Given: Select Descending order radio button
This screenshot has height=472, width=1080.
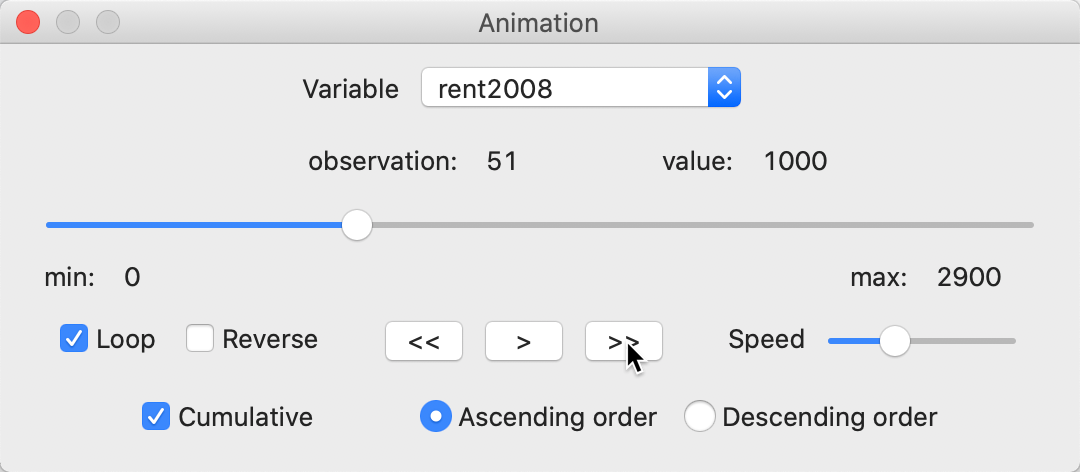Looking at the screenshot, I should click(700, 416).
